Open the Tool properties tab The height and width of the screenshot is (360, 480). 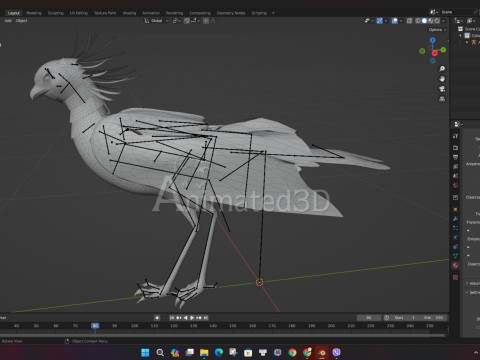(x=455, y=136)
